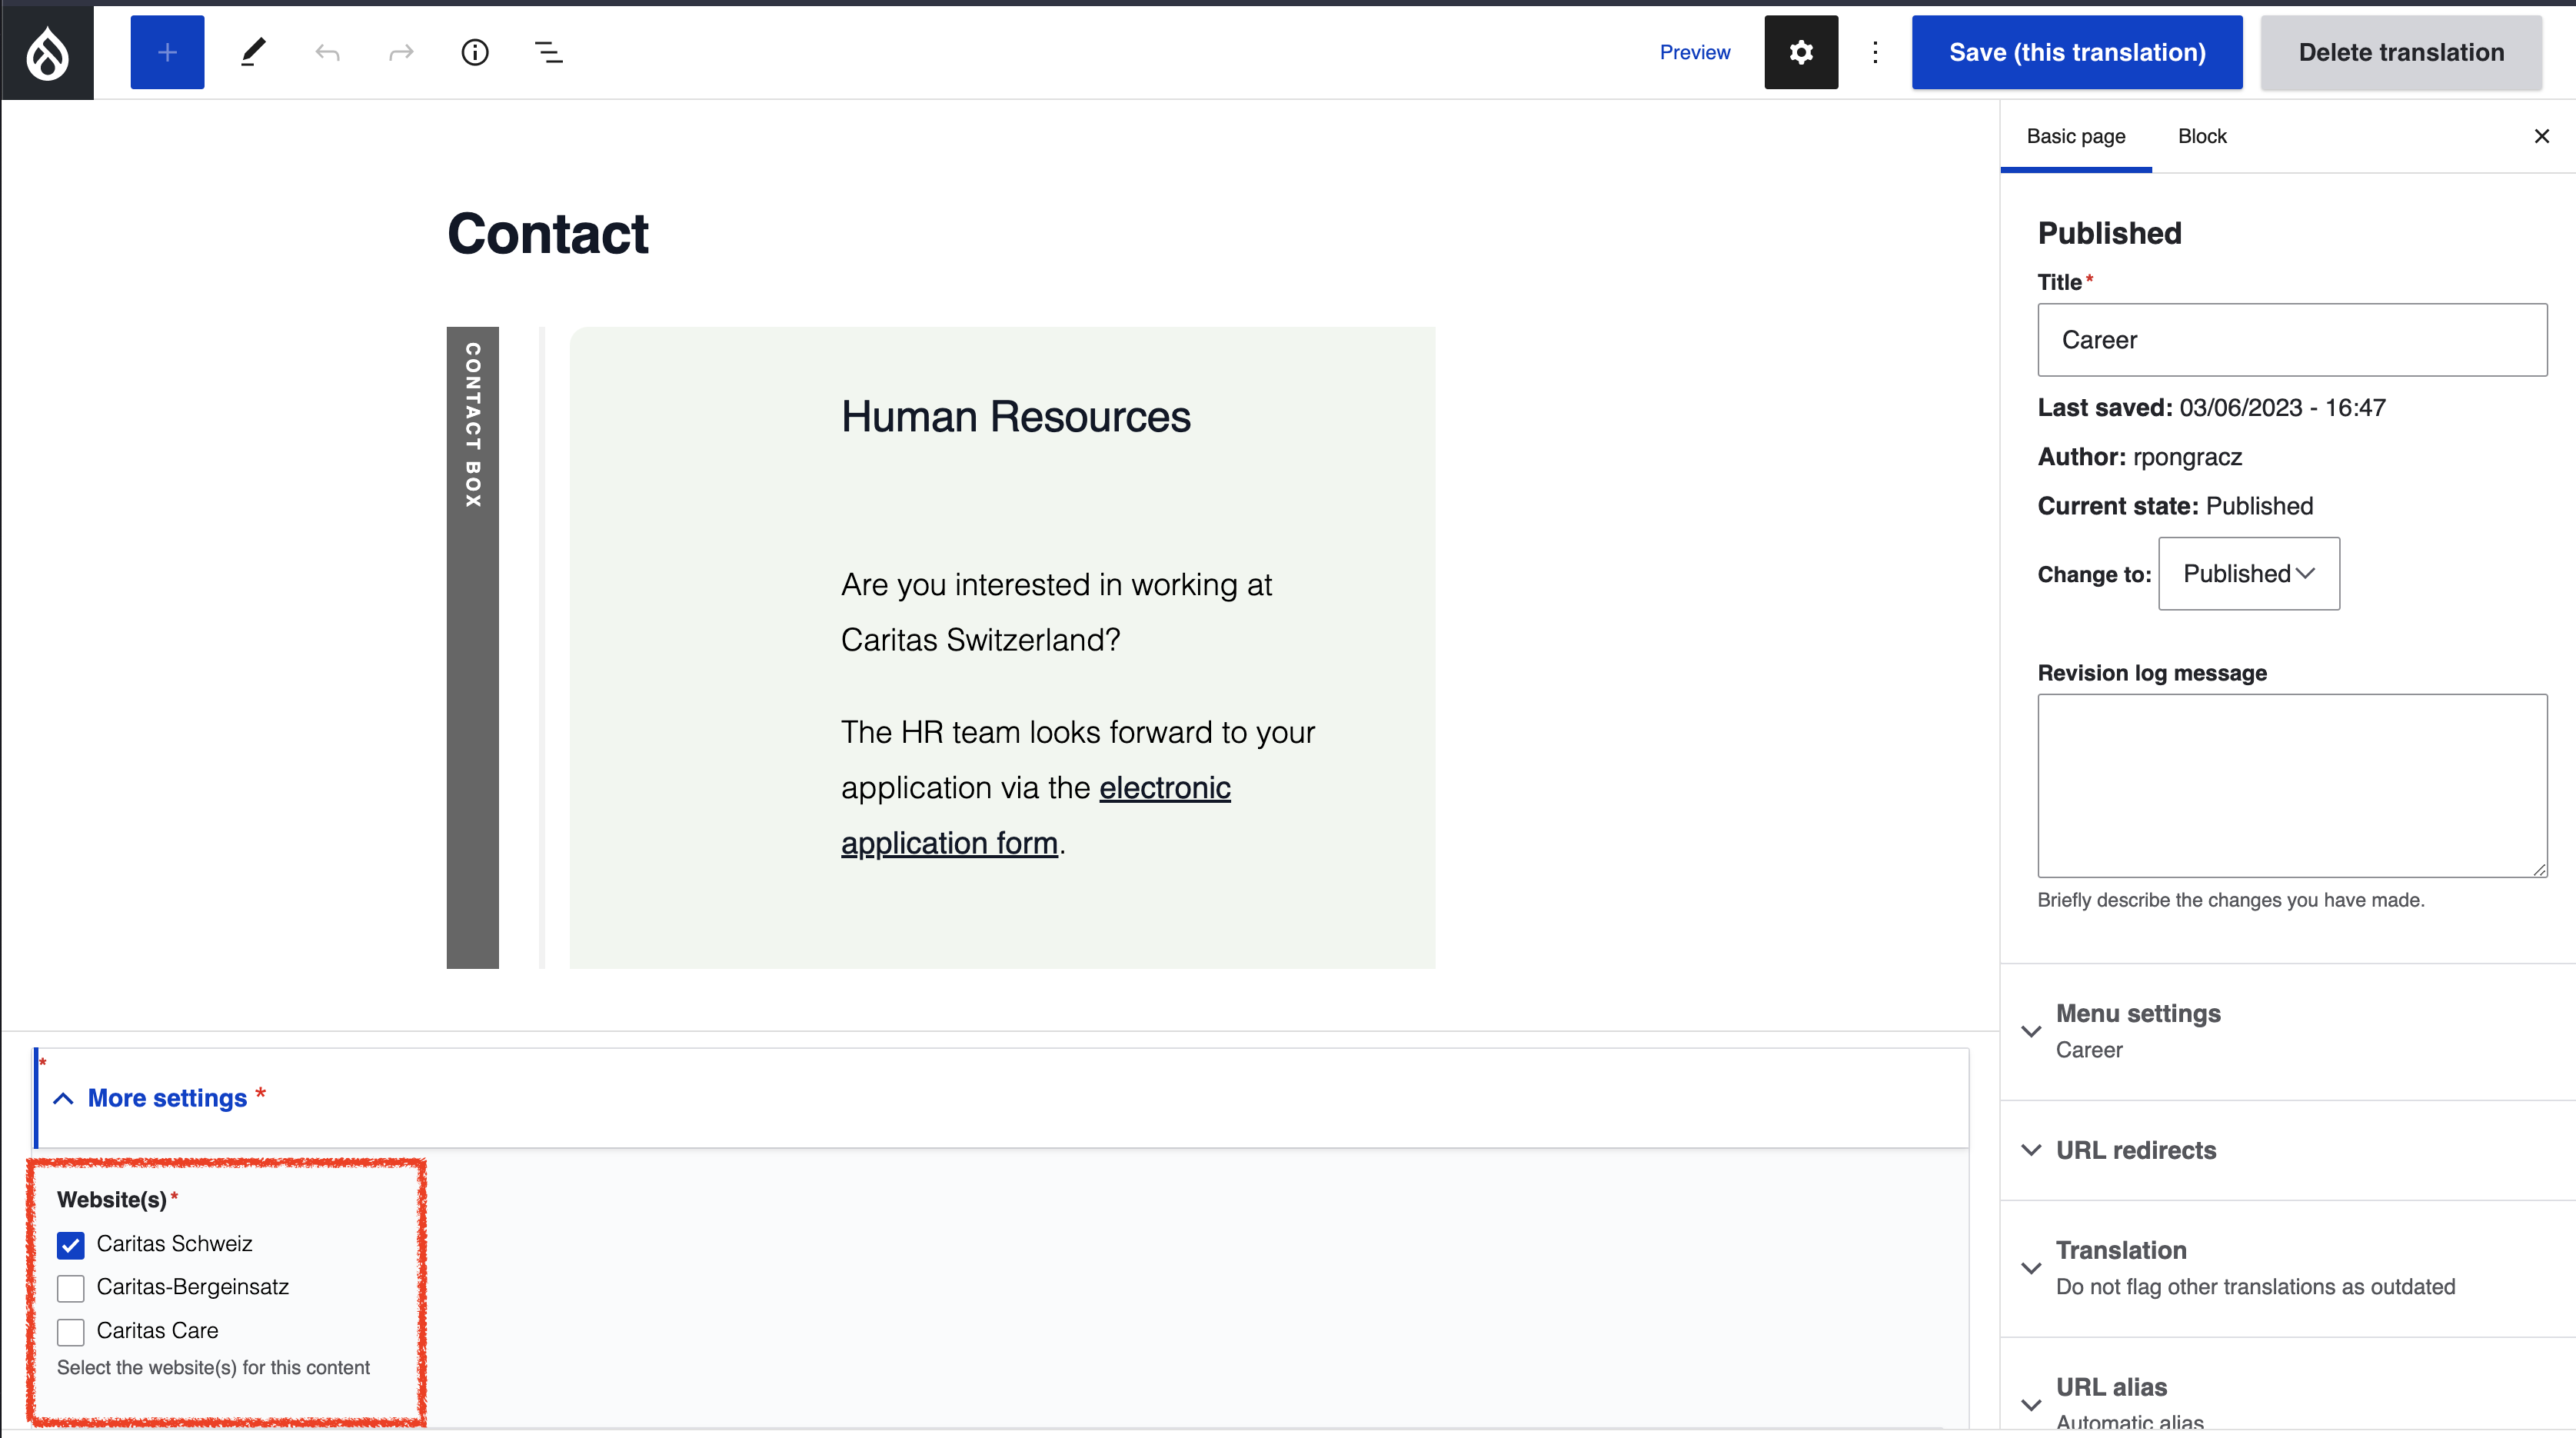Enable the Caritas Care website checkbox
This screenshot has width=2576, height=1438.
[x=71, y=1328]
